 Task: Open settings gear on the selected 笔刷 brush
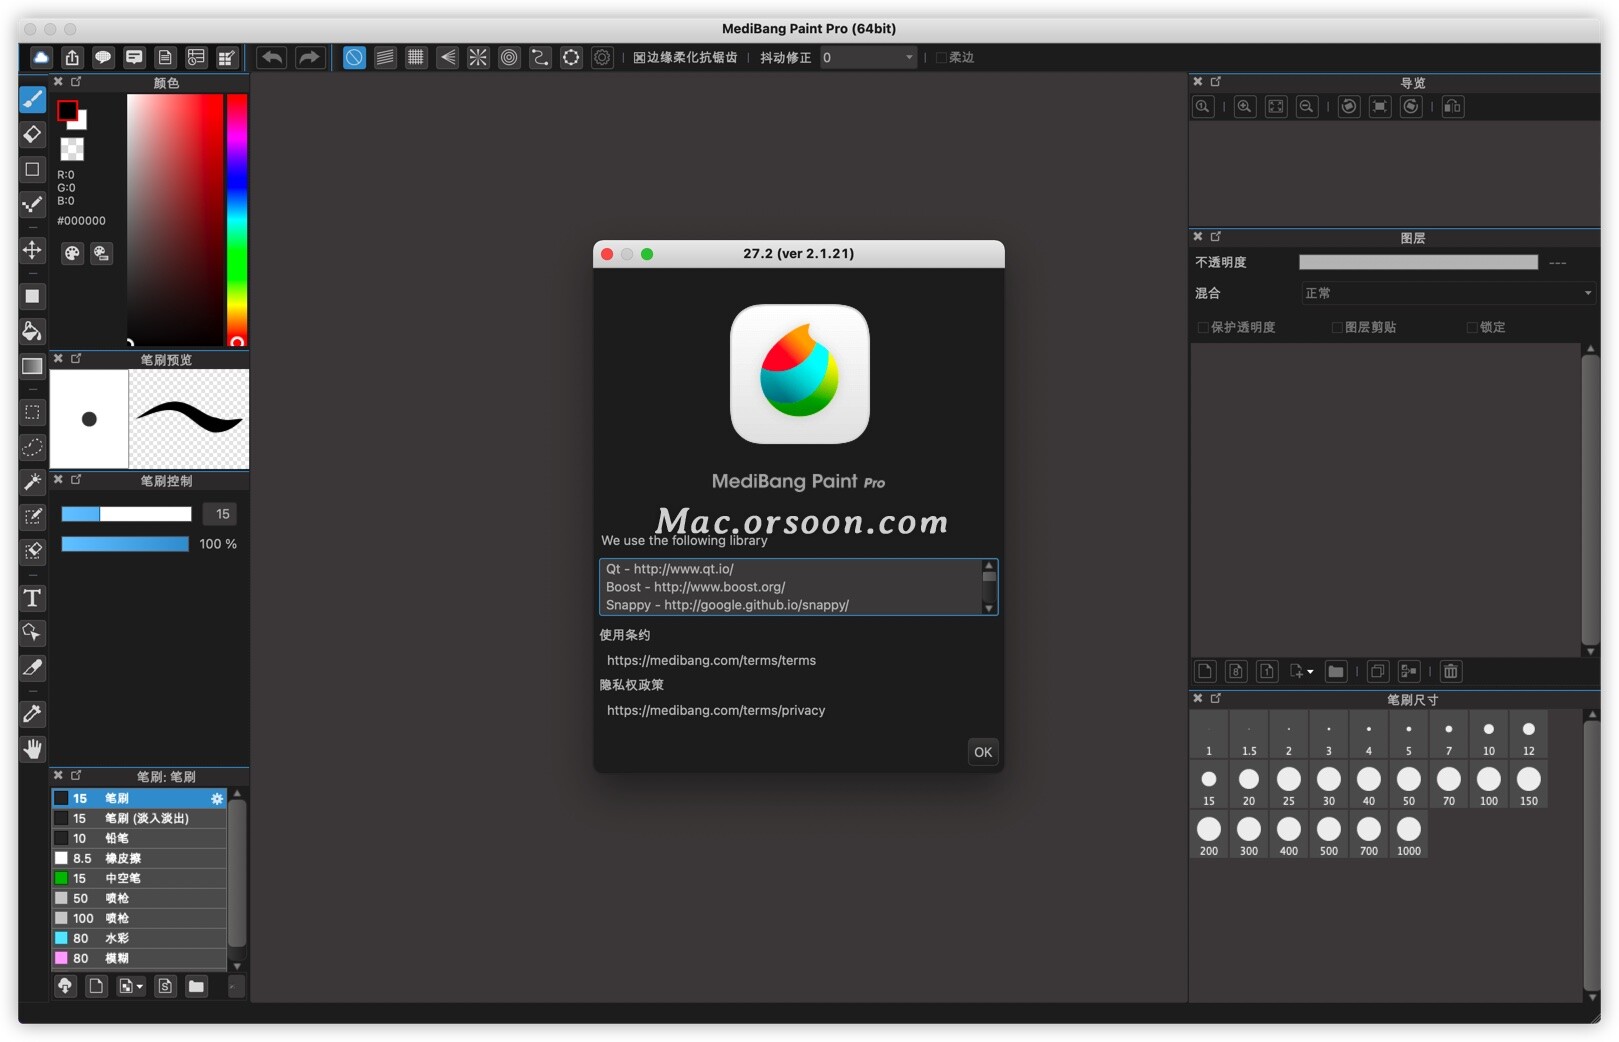217,798
